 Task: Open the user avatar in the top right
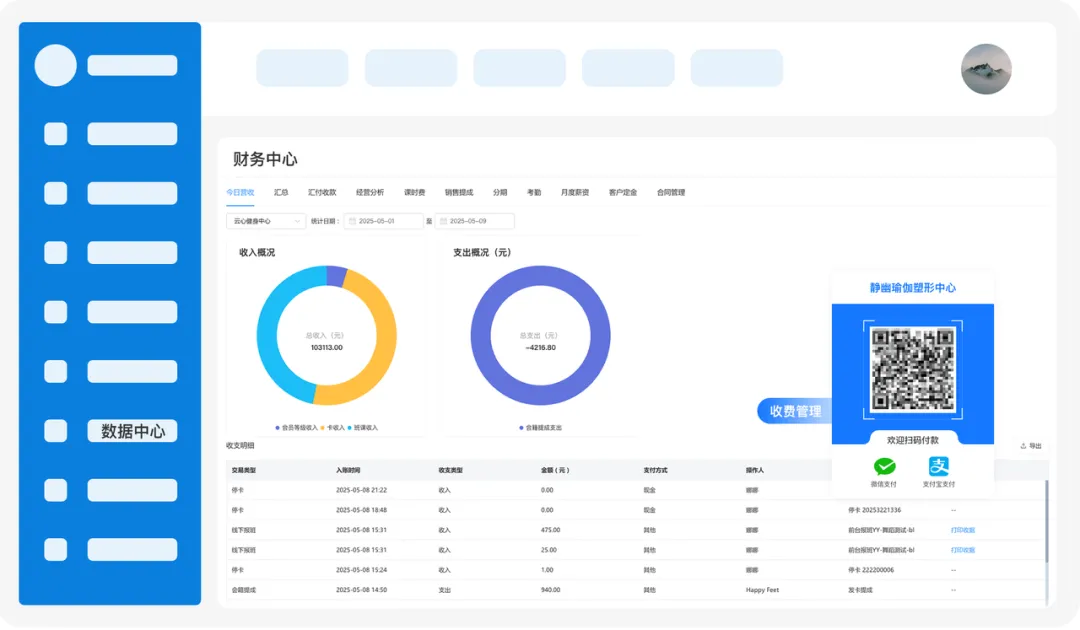[986, 69]
